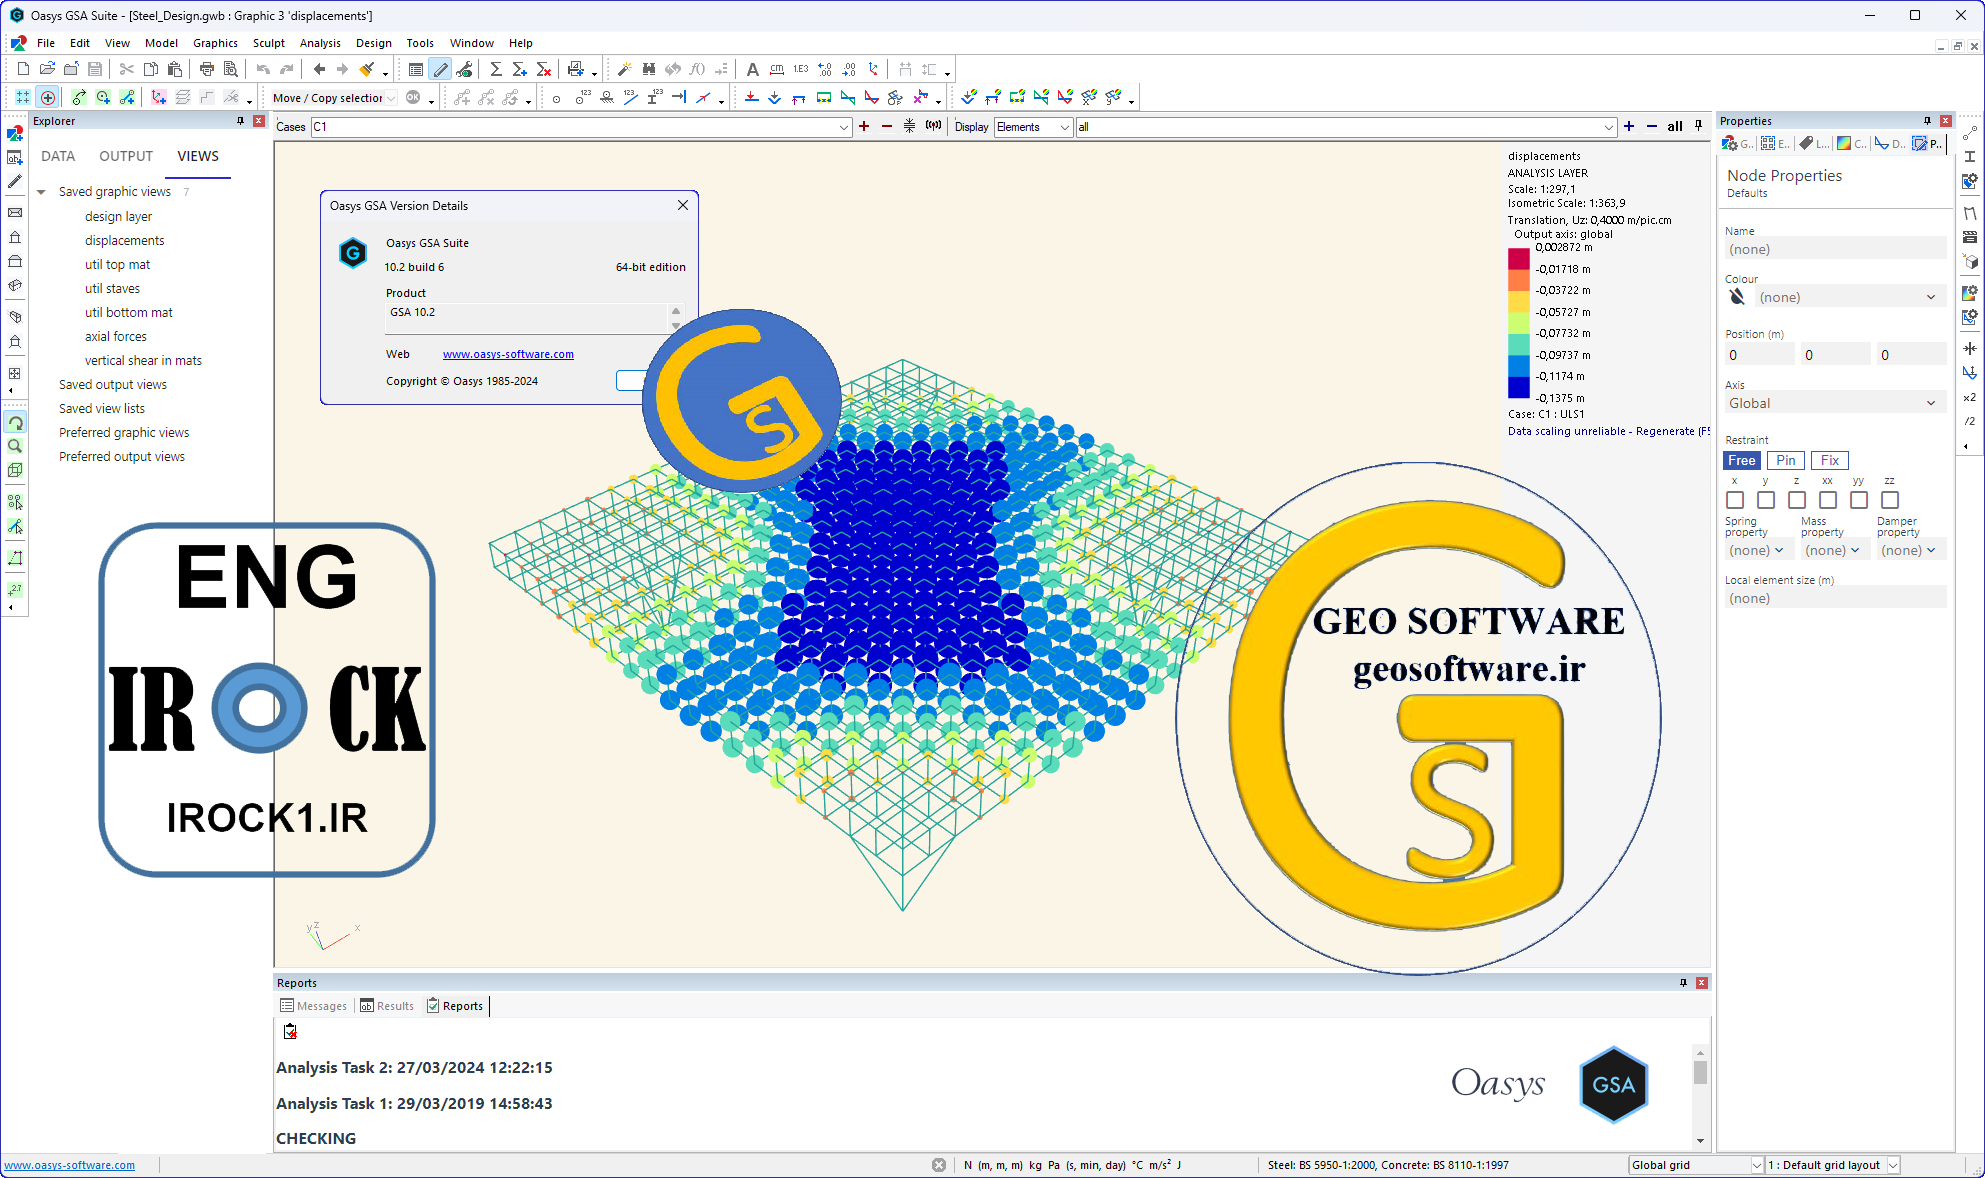Open the table view icon
Viewport: 1985px width, 1178px height.
[415, 69]
